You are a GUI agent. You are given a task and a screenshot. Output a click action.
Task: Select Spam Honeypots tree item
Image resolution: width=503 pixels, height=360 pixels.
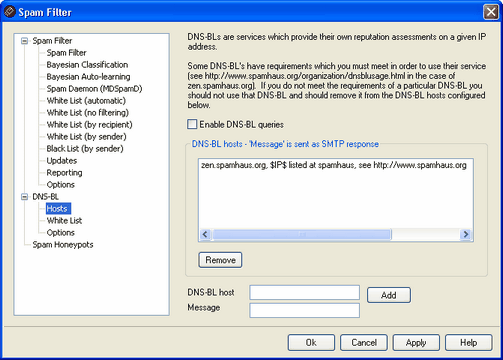click(63, 245)
